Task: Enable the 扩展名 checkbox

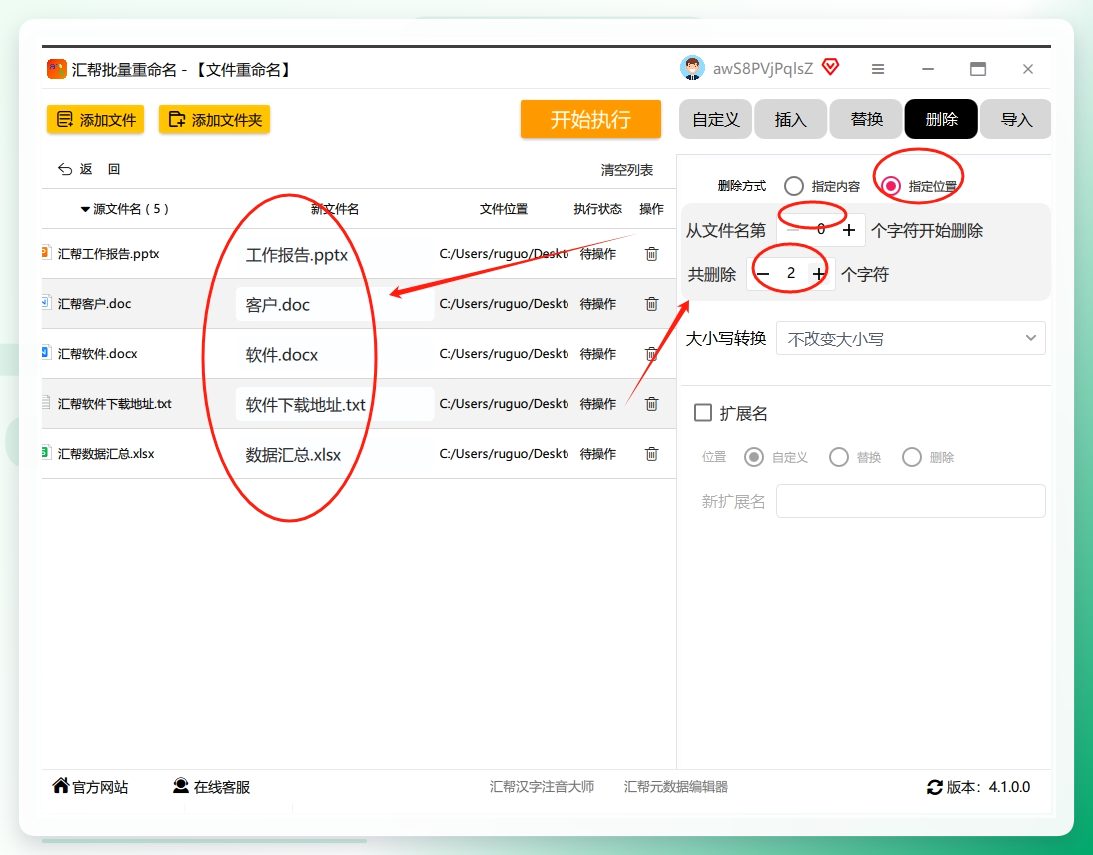Action: coord(703,413)
